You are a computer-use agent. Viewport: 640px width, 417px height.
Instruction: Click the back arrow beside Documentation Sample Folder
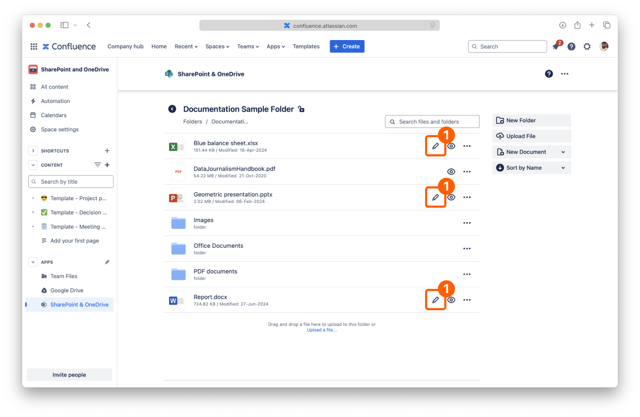pyautogui.click(x=172, y=109)
